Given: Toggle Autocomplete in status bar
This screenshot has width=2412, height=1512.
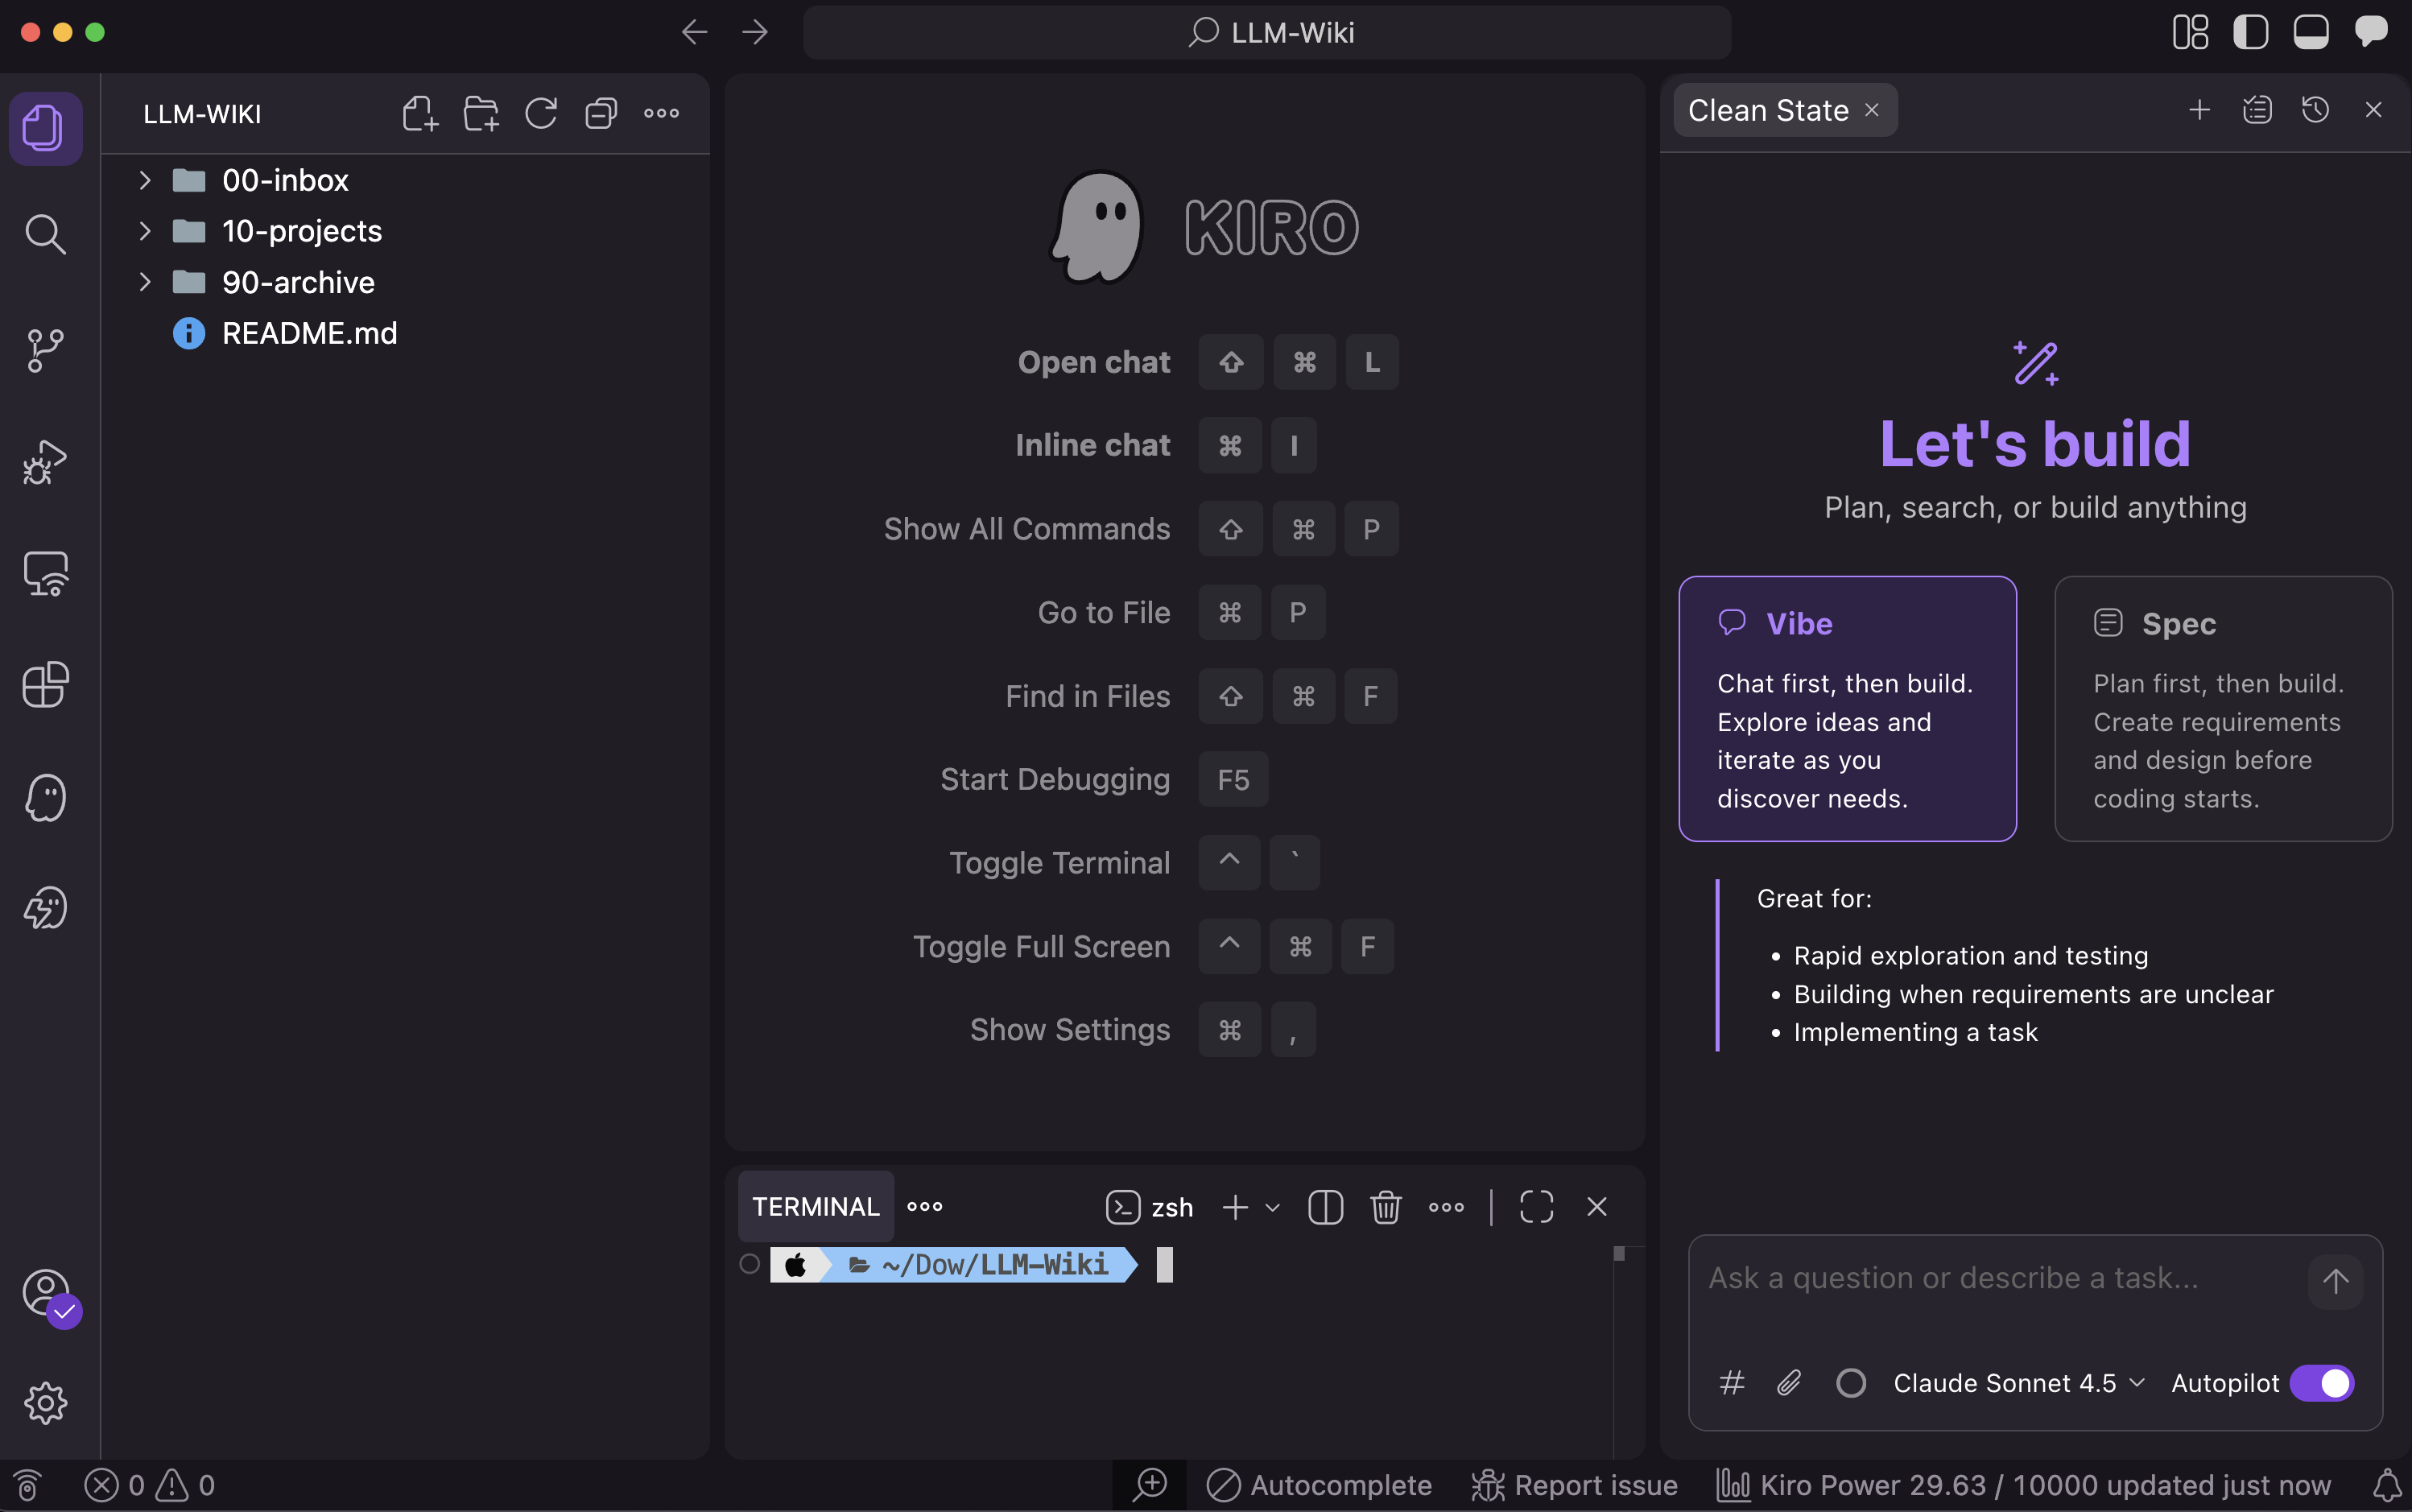Looking at the screenshot, I should coord(1319,1485).
